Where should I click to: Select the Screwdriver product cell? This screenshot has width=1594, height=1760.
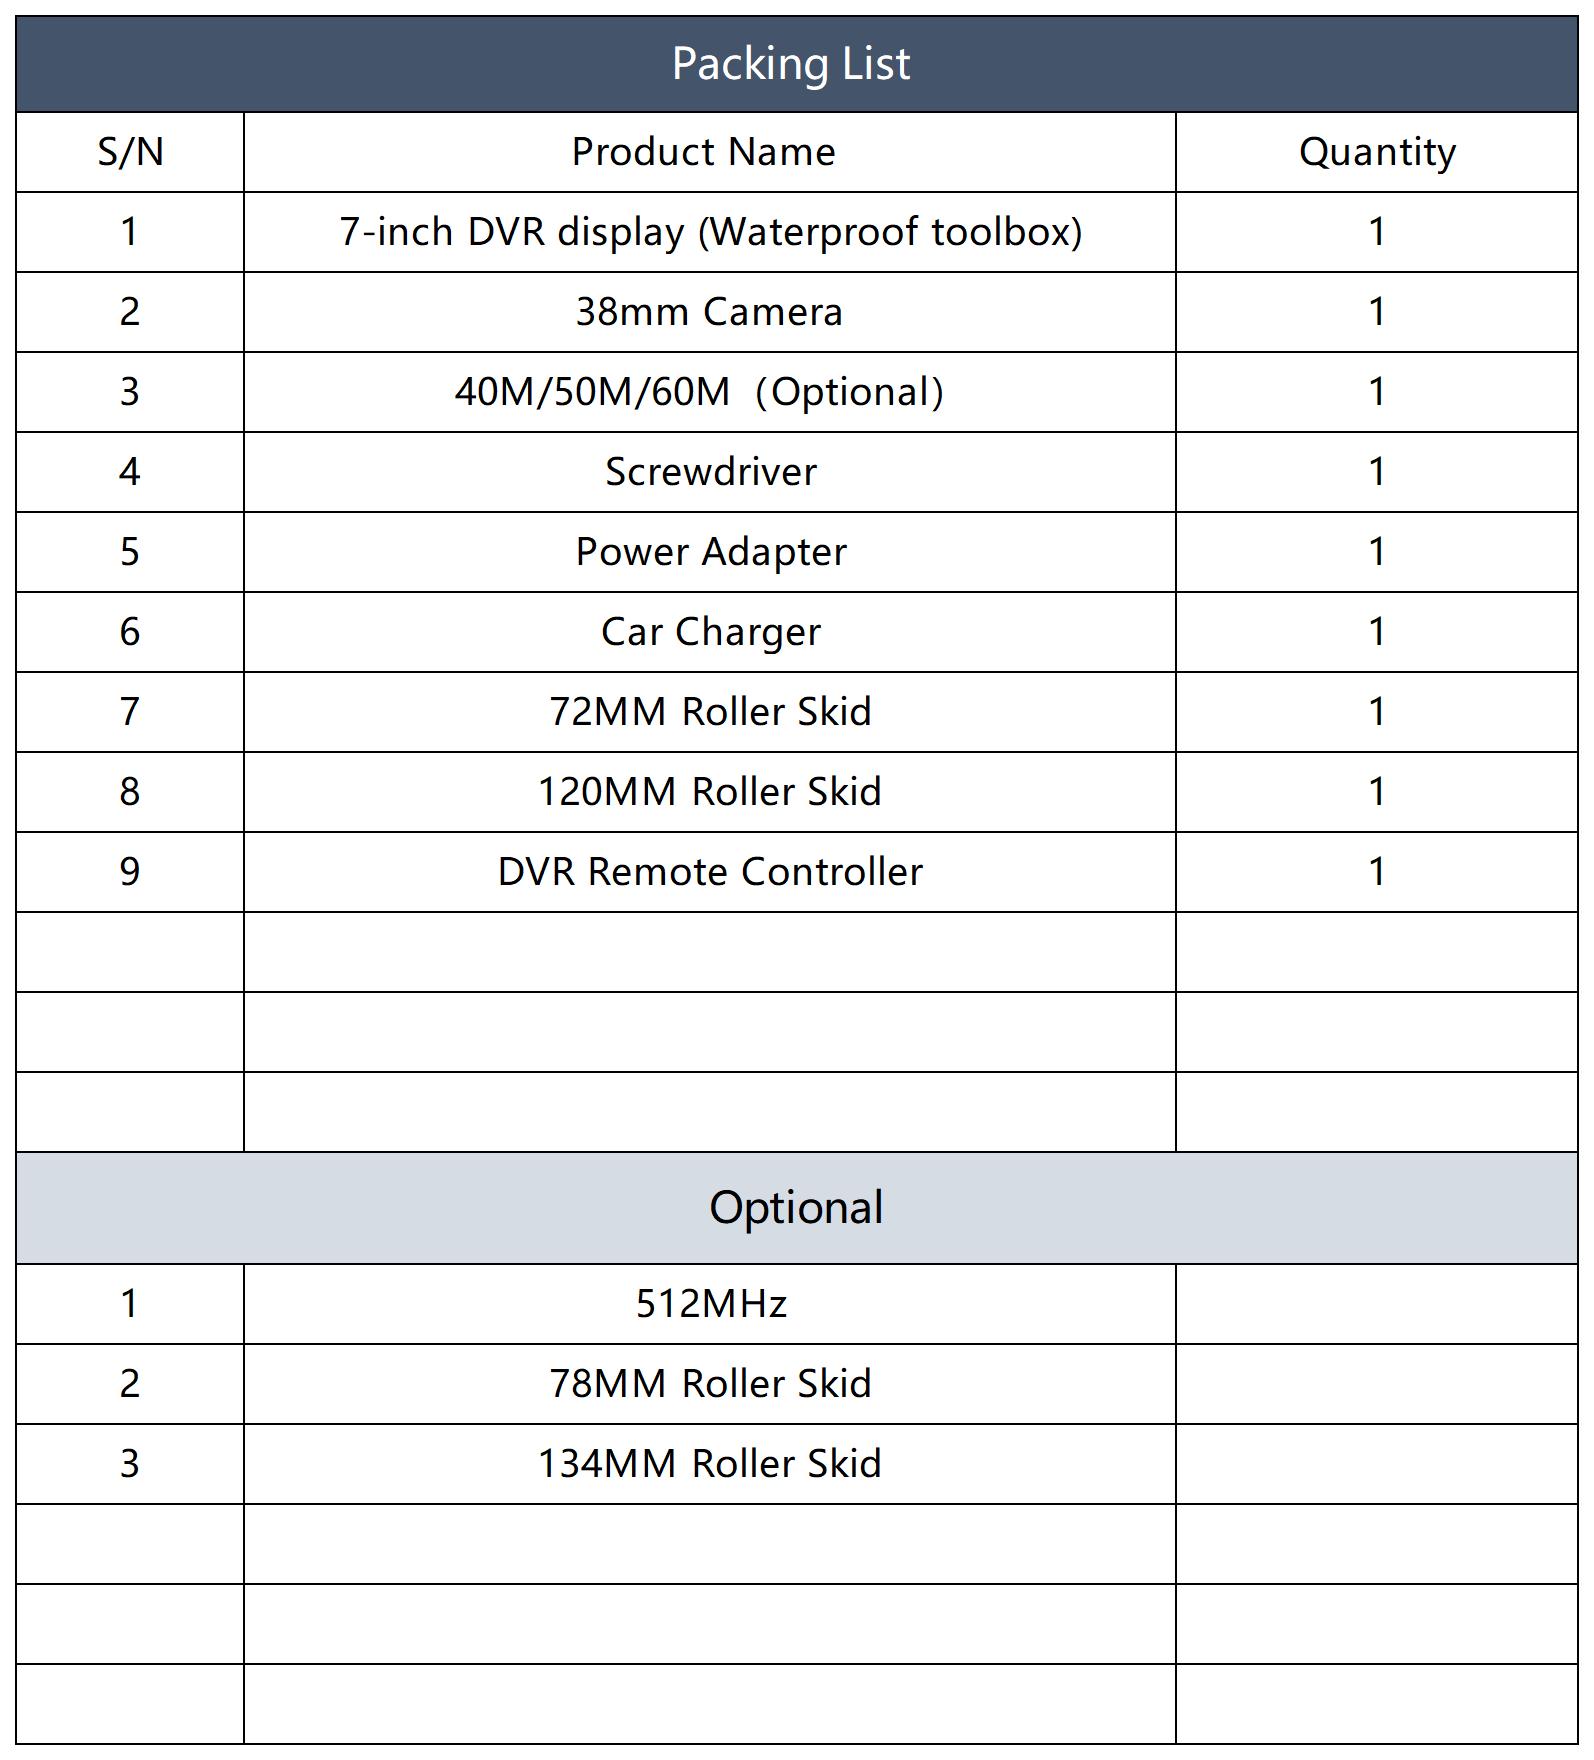[710, 472]
